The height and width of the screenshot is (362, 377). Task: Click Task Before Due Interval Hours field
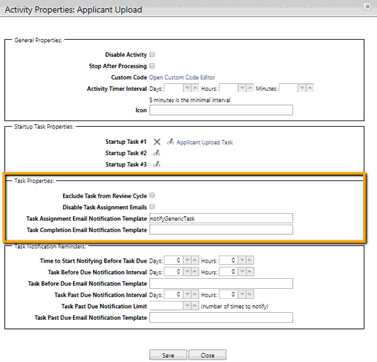click(229, 272)
